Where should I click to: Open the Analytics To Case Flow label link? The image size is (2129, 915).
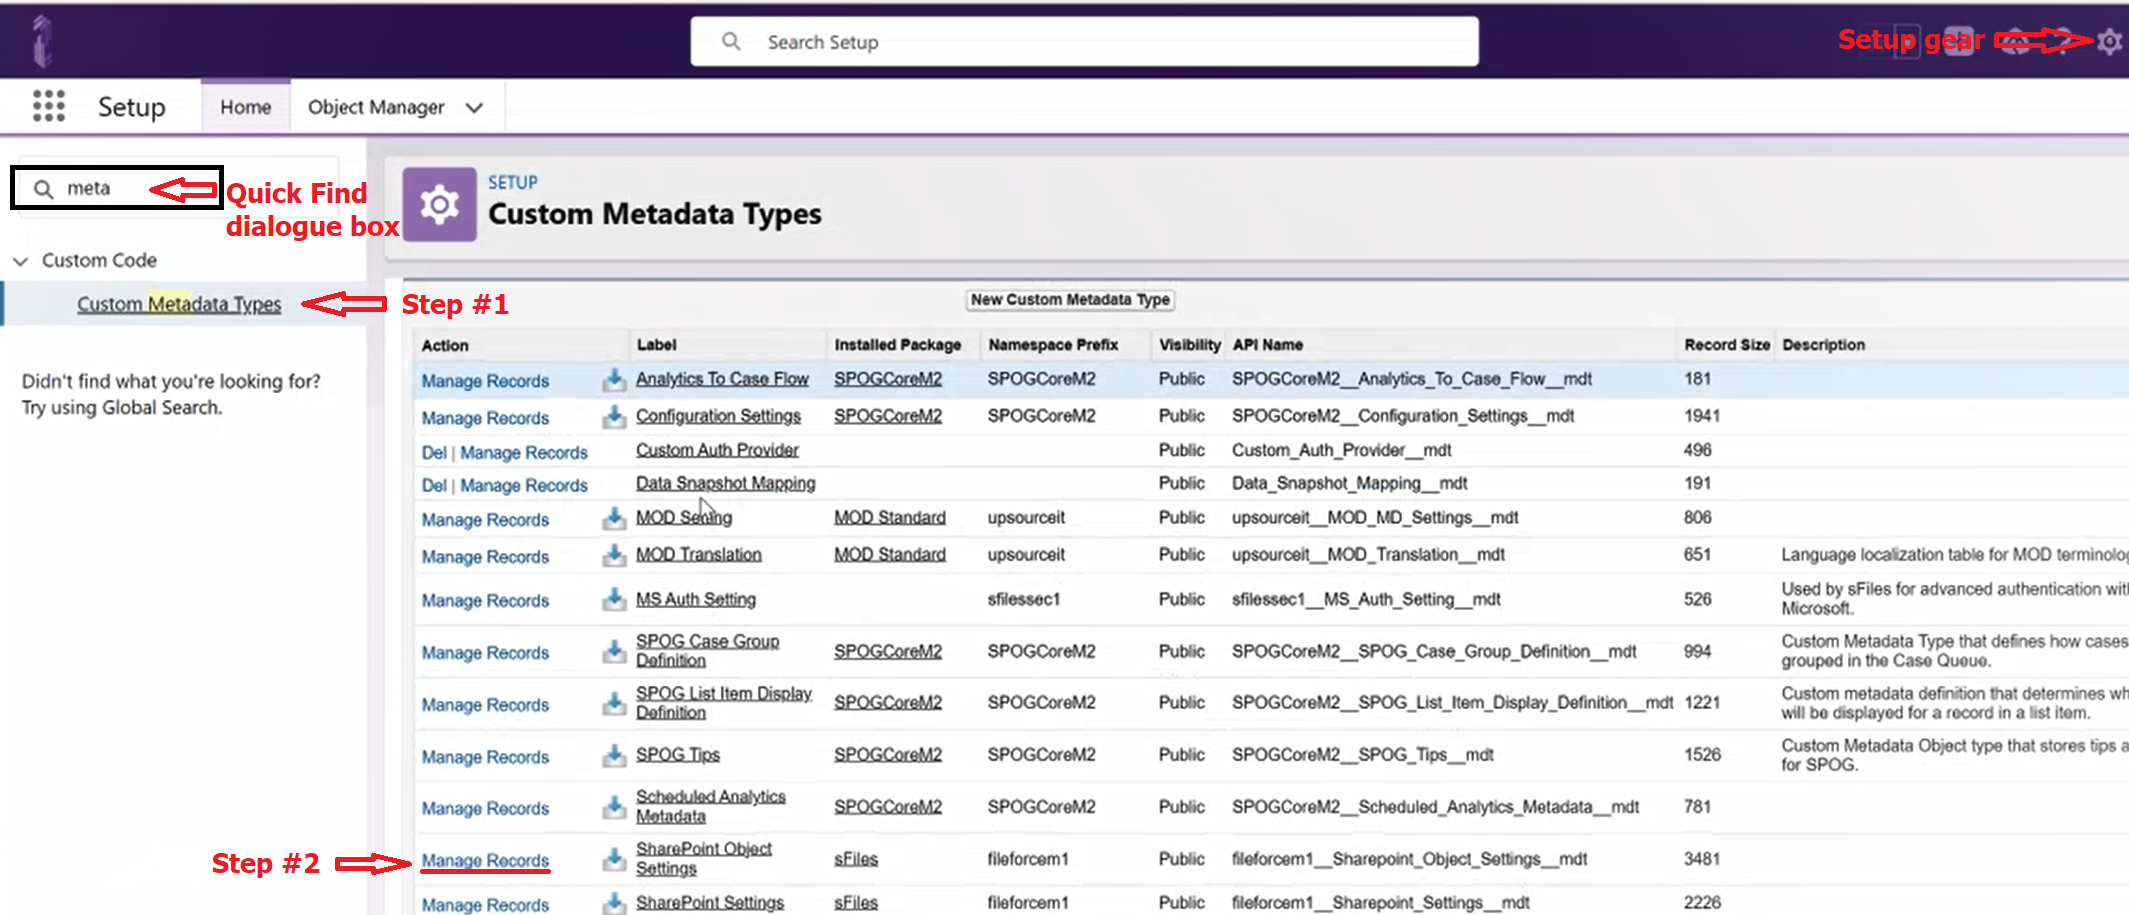(722, 379)
